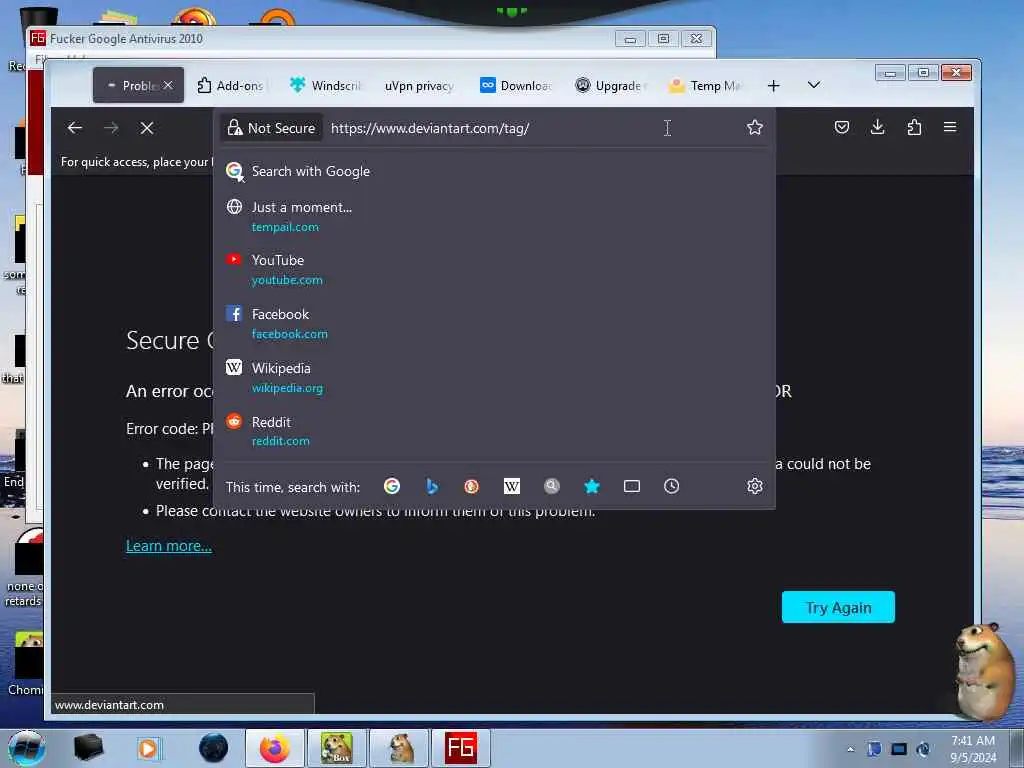Search this time with Bing icon

tap(432, 487)
